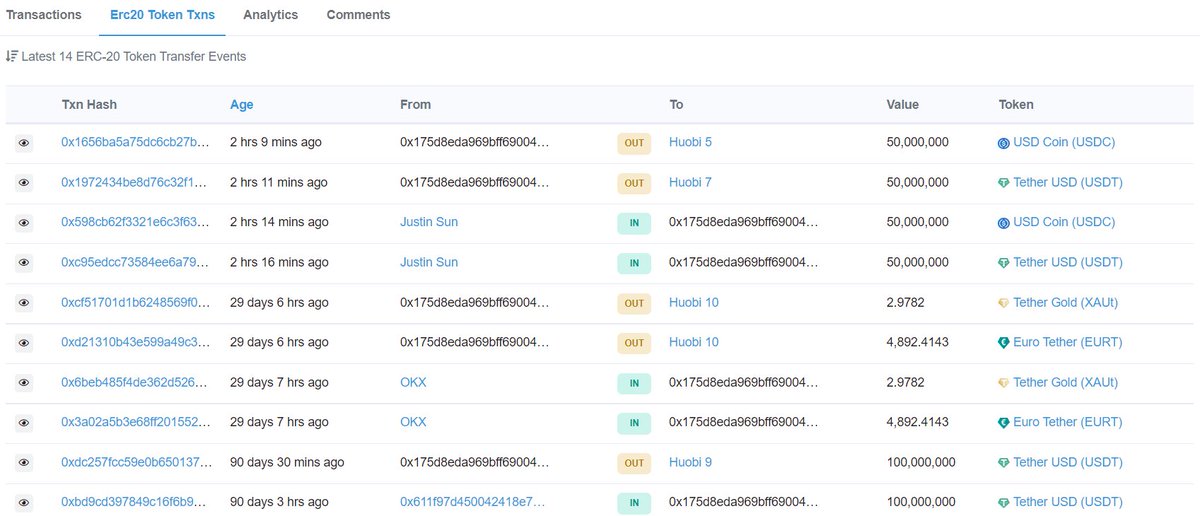Viewport: 1200px width, 516px height.
Task: Select the 90 days 30 mins ago age cell
Action: (x=287, y=462)
